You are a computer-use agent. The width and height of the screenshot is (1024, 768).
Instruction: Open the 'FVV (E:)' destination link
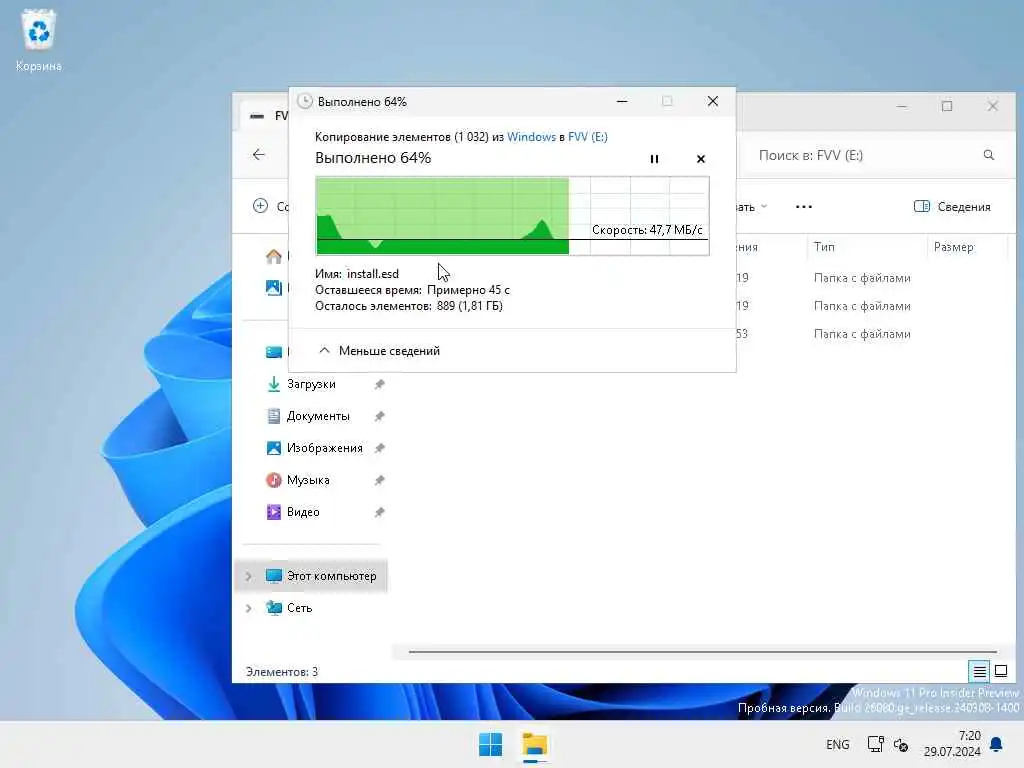(588, 136)
